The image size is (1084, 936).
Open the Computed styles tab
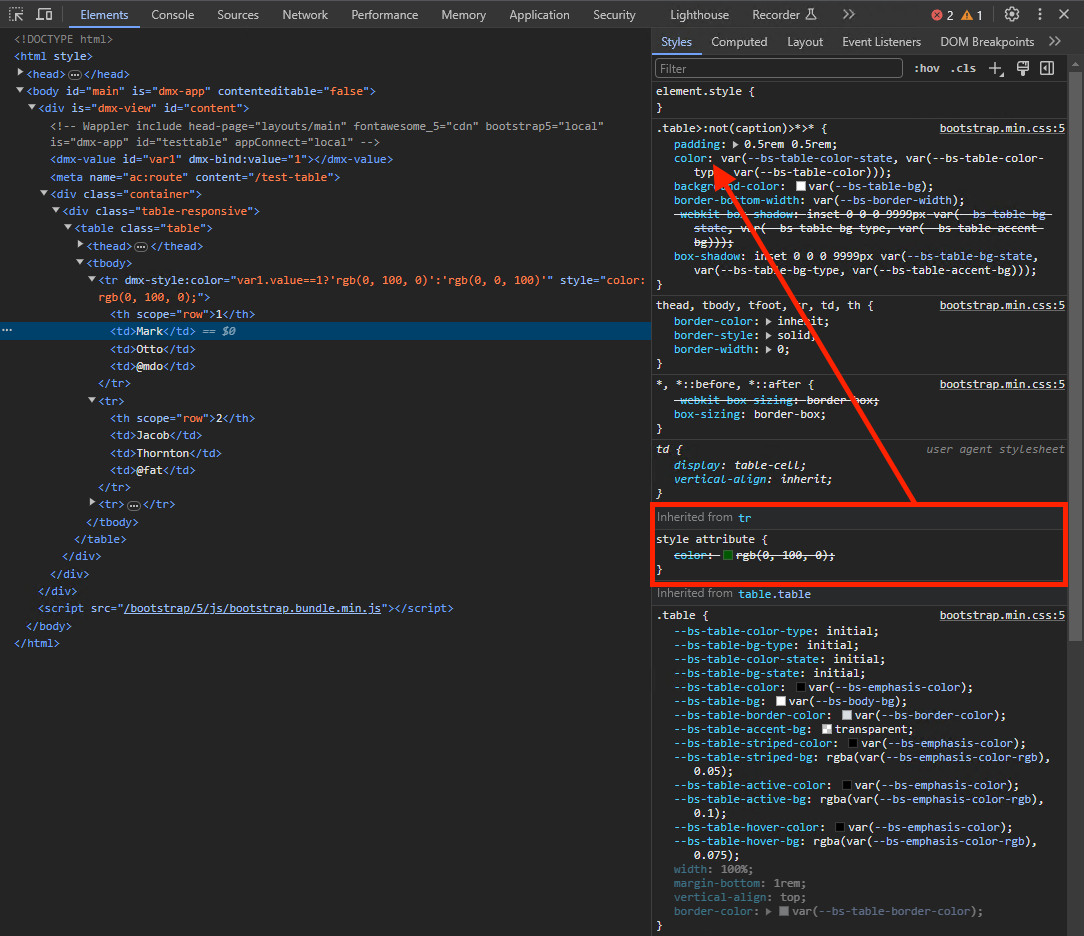pyautogui.click(x=739, y=42)
